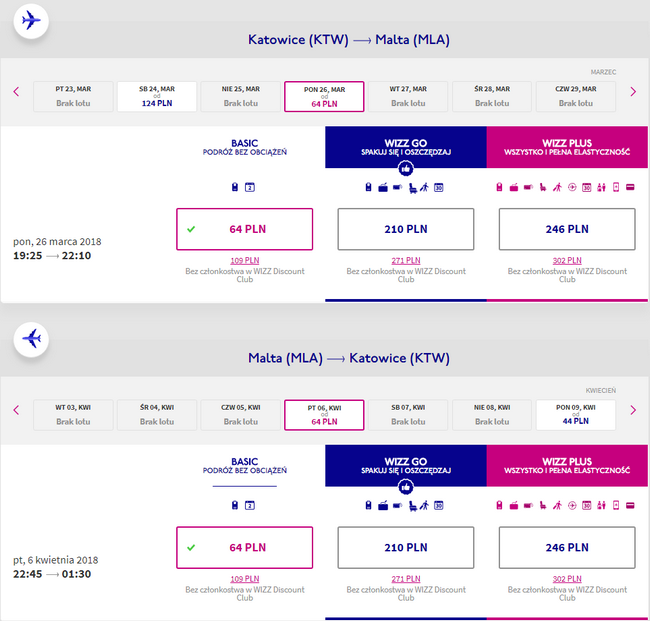Click return Wizz Plus payment card icon
Viewport: 650px width, 621px height.
[x=630, y=506]
